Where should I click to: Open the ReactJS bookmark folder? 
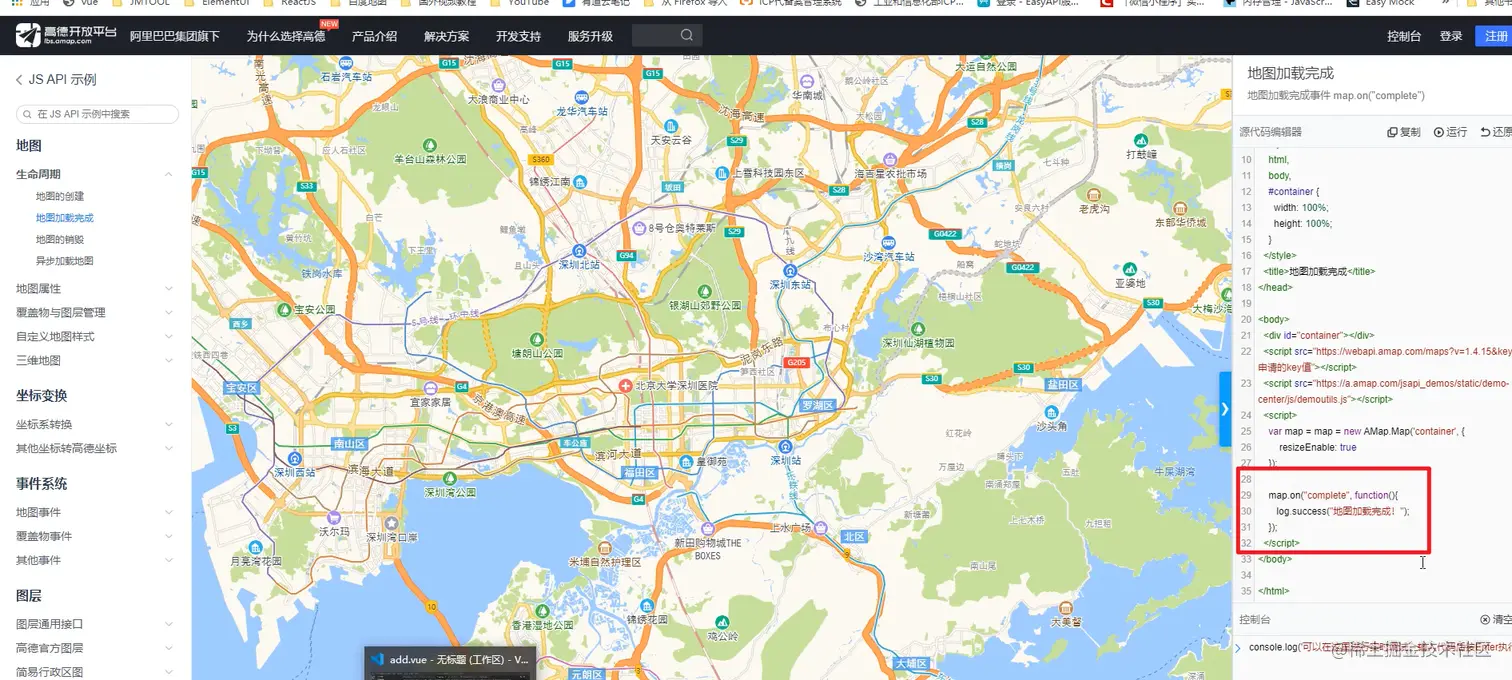click(289, 3)
